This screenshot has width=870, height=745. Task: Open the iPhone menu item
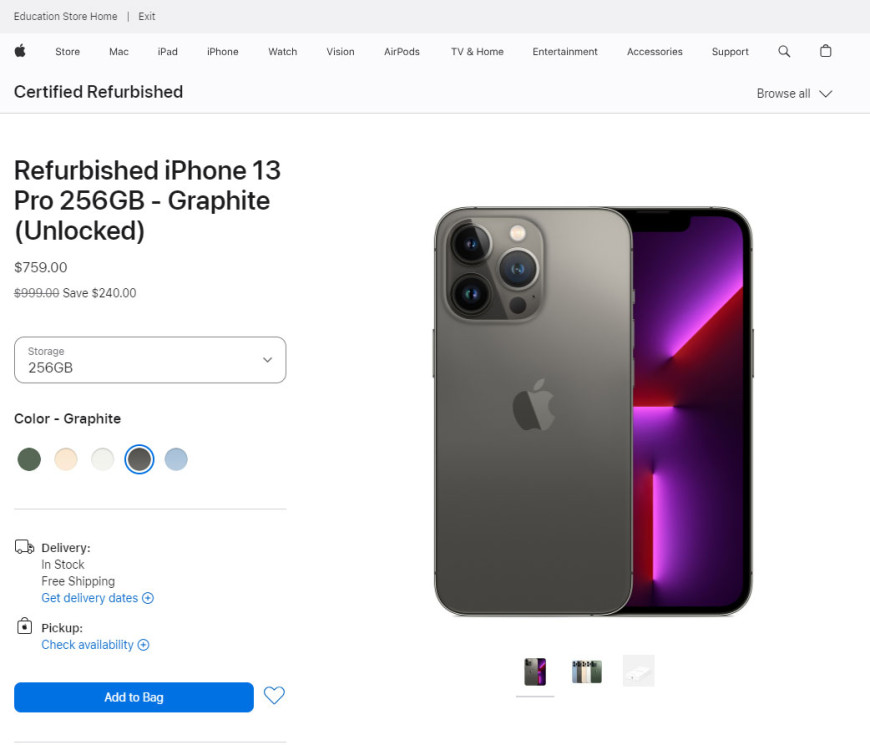222,52
